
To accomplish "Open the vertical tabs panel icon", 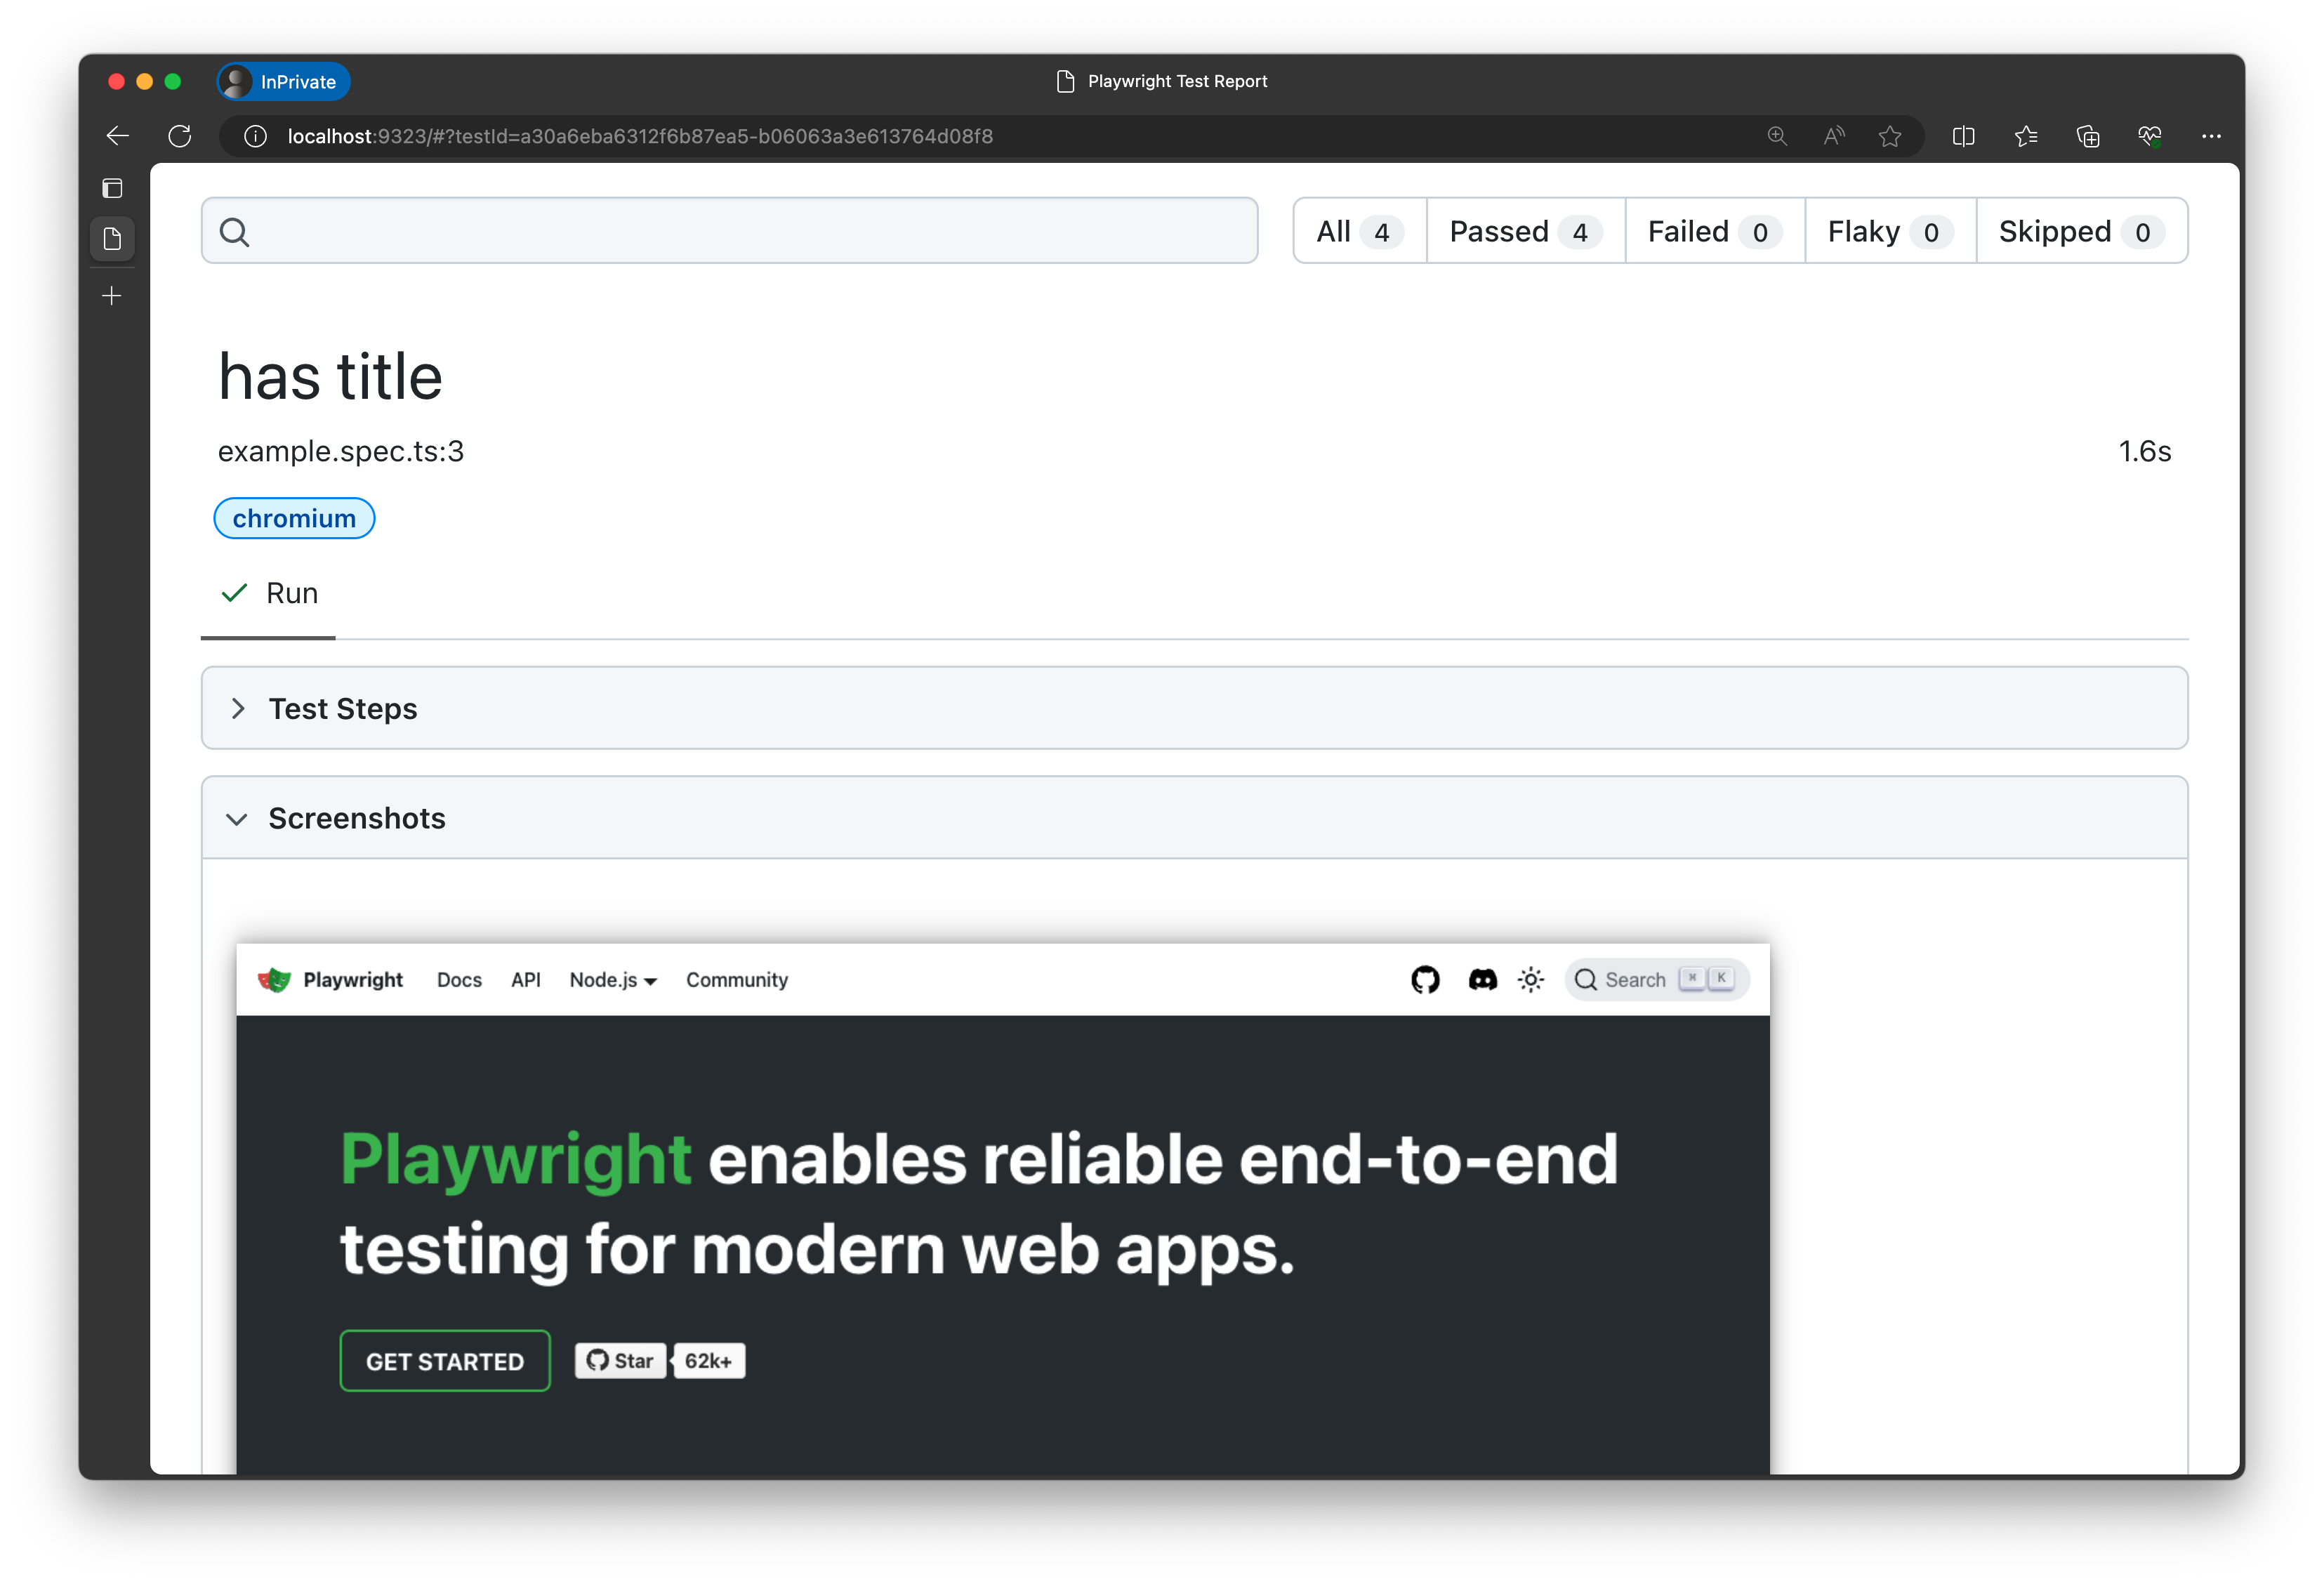I will (112, 188).
